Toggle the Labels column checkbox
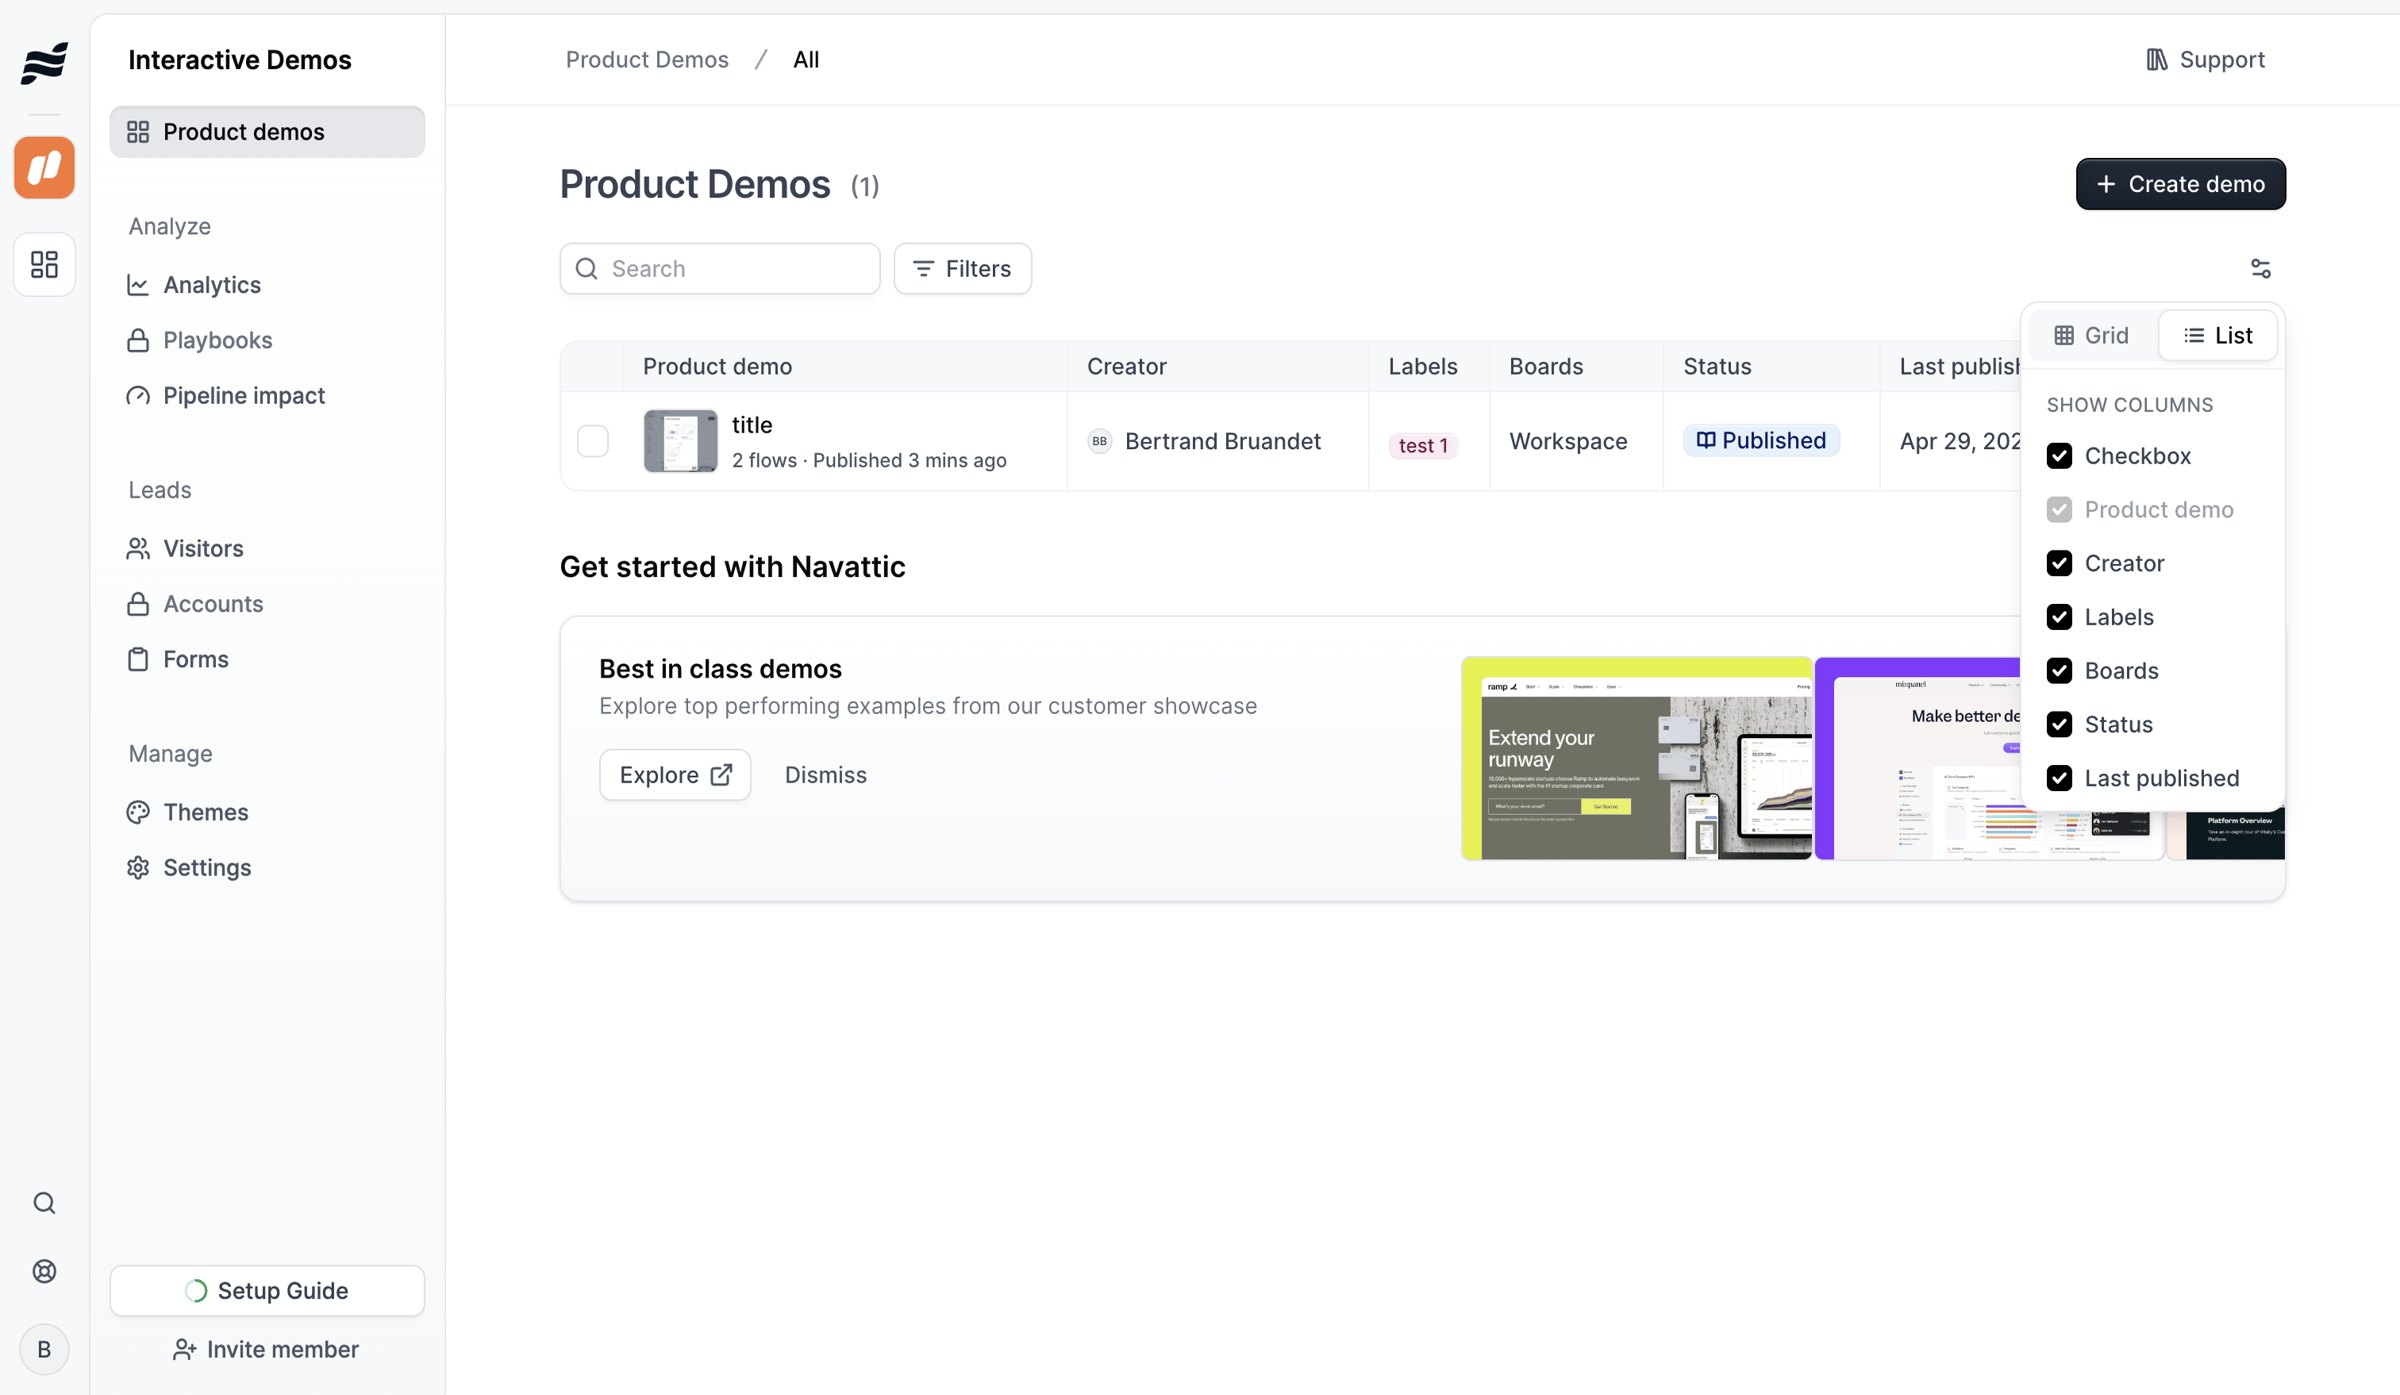This screenshot has width=2400, height=1395. click(x=2059, y=617)
